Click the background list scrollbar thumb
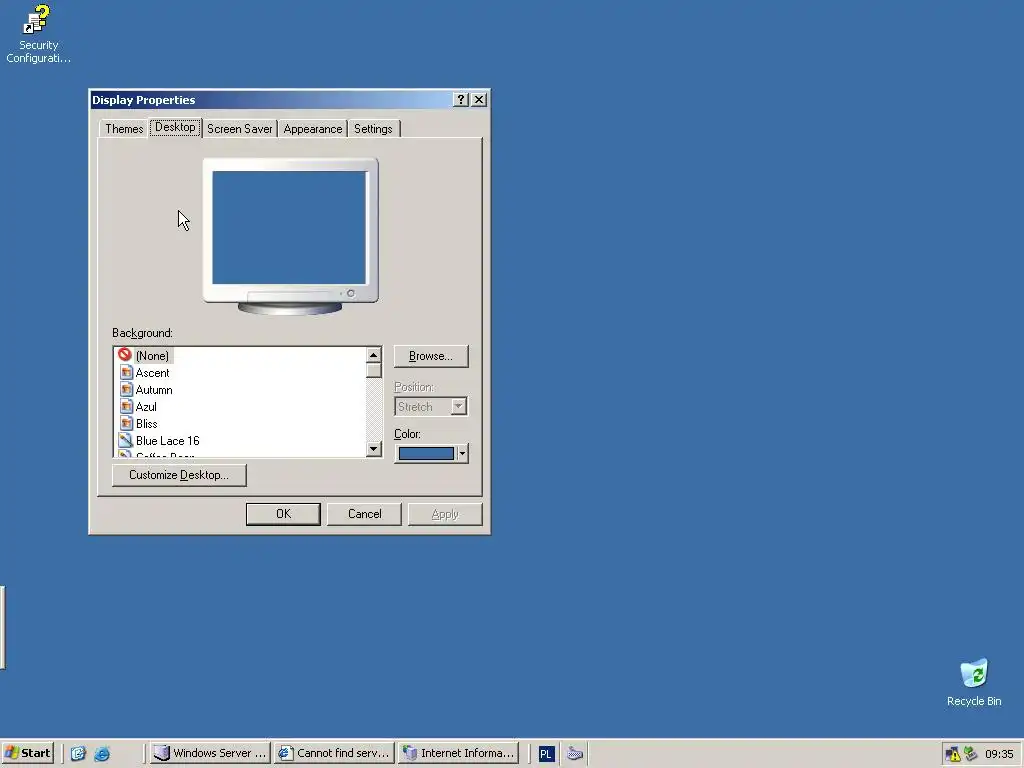The height and width of the screenshot is (768, 1024). coord(374,370)
